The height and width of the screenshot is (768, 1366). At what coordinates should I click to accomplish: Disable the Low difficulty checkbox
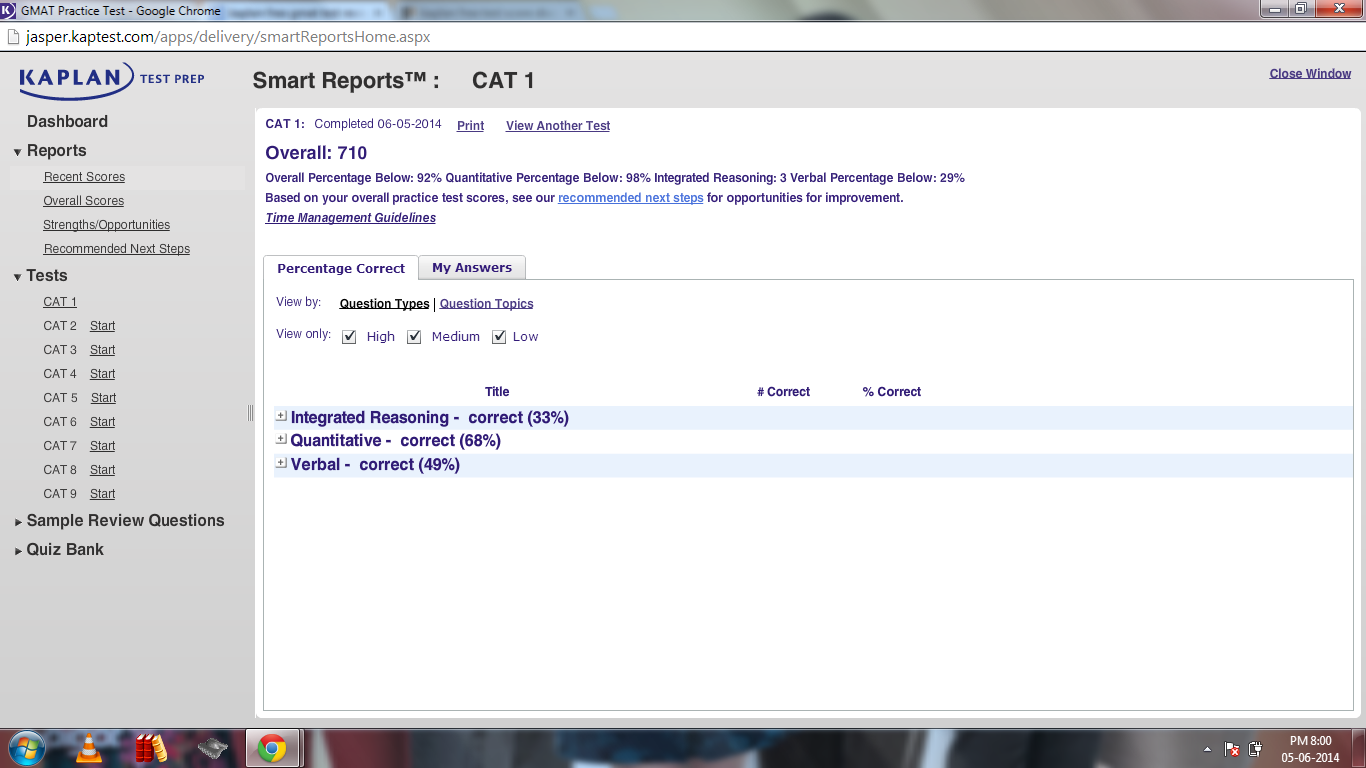[499, 337]
